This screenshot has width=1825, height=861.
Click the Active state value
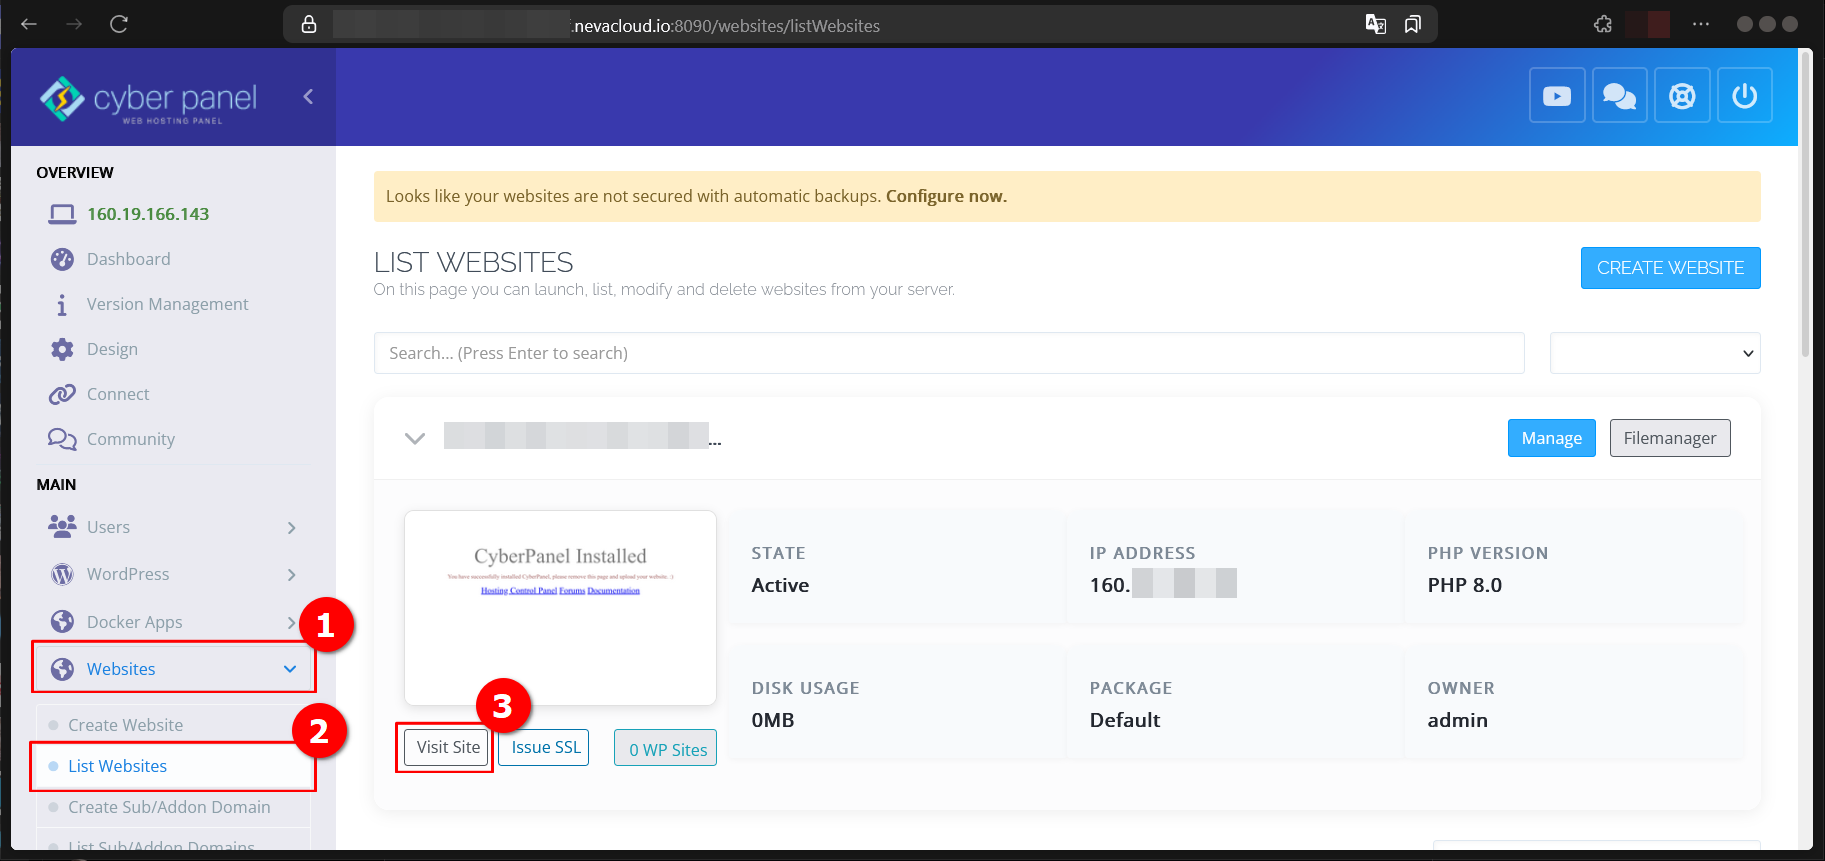pyautogui.click(x=780, y=585)
